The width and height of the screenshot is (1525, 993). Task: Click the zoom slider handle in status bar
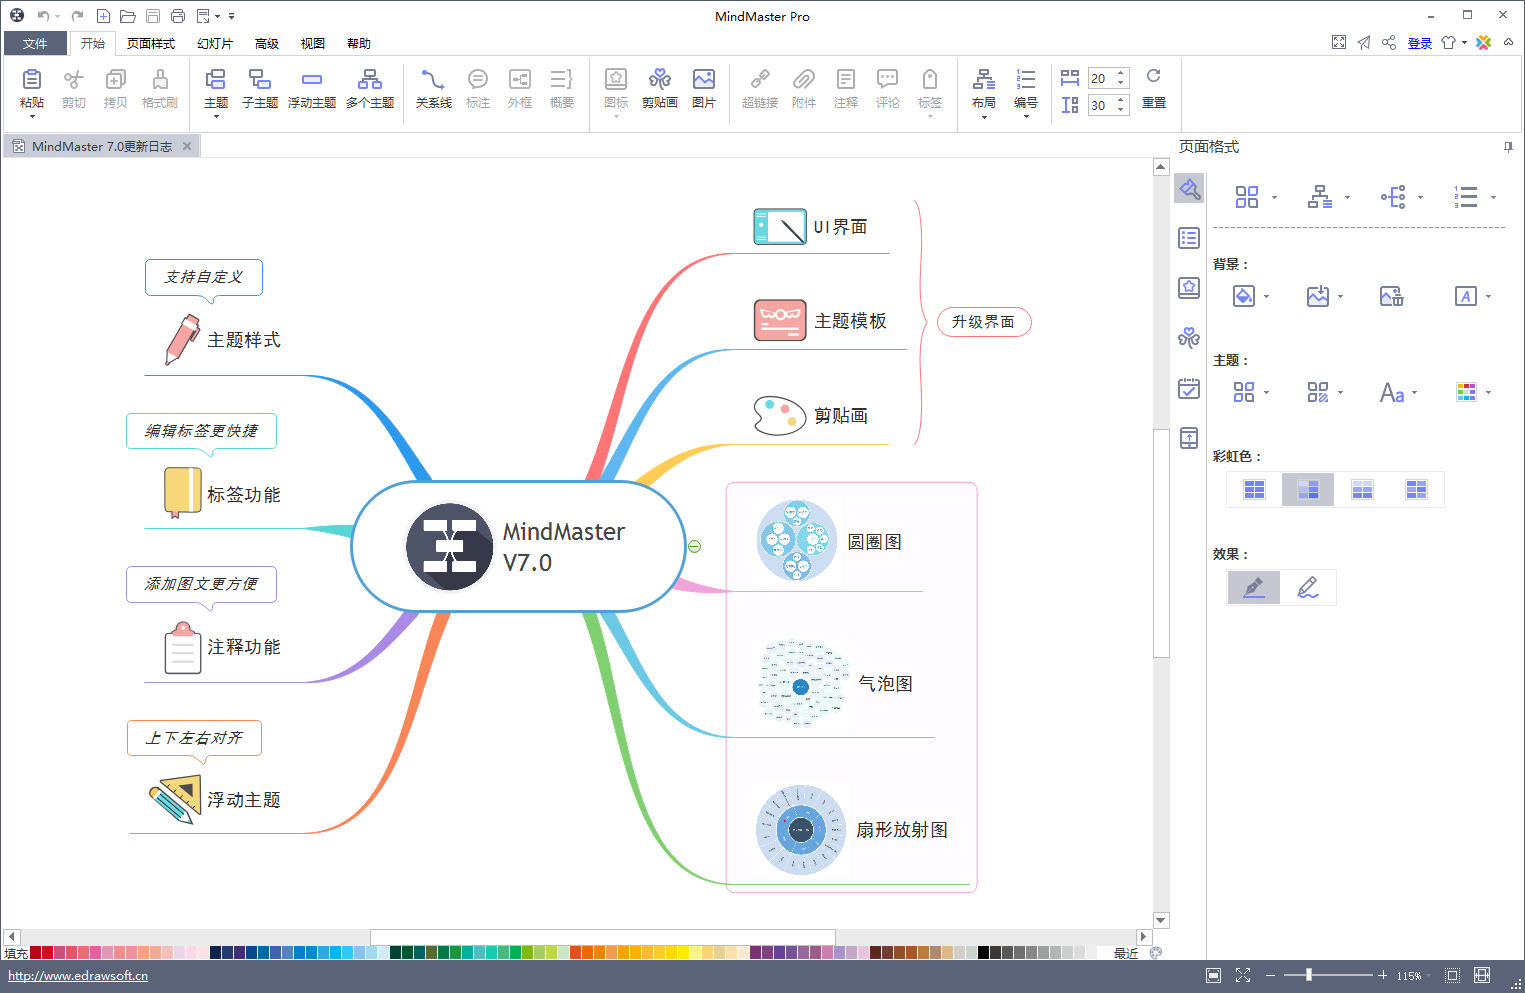coord(1309,975)
